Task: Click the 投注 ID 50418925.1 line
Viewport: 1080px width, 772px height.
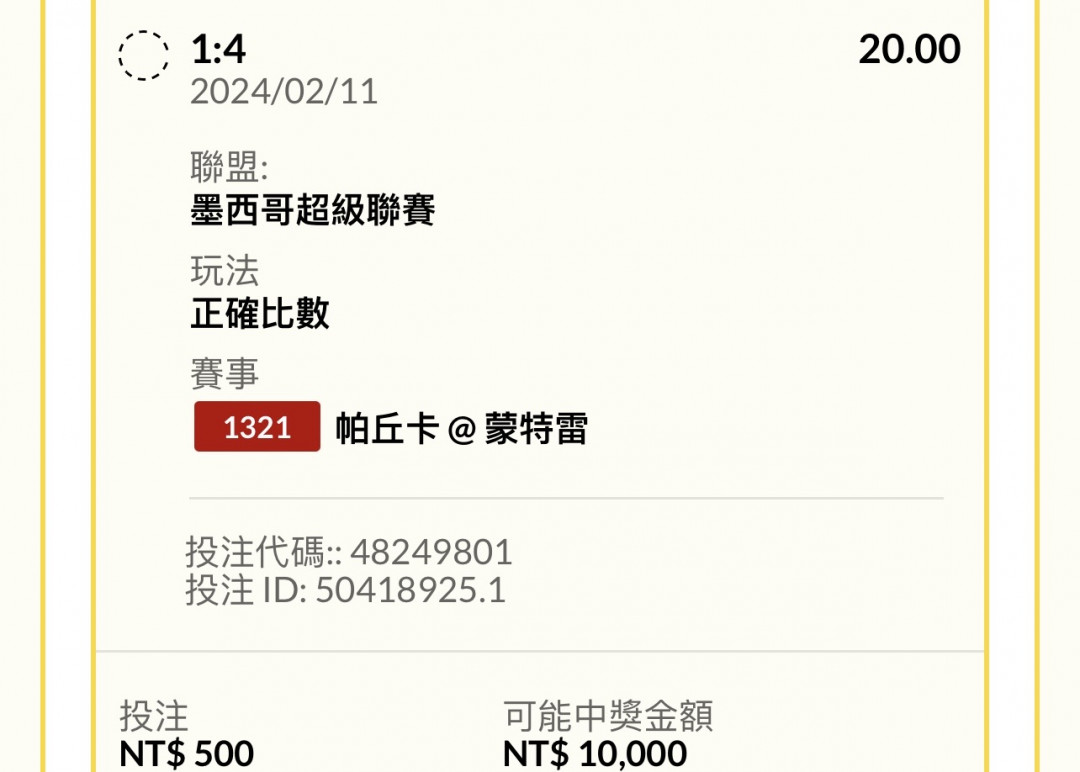Action: click(x=346, y=590)
